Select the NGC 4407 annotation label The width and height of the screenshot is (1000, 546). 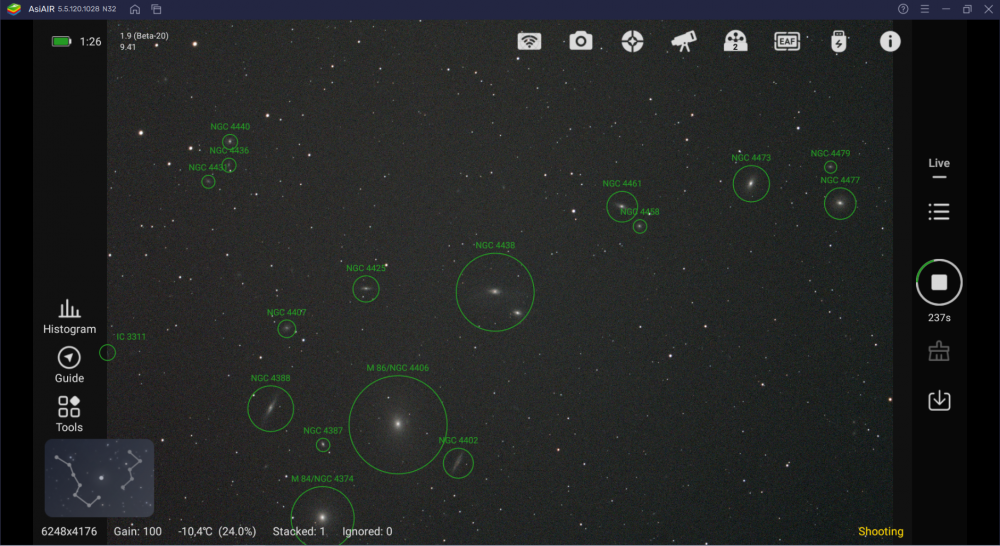pos(286,313)
